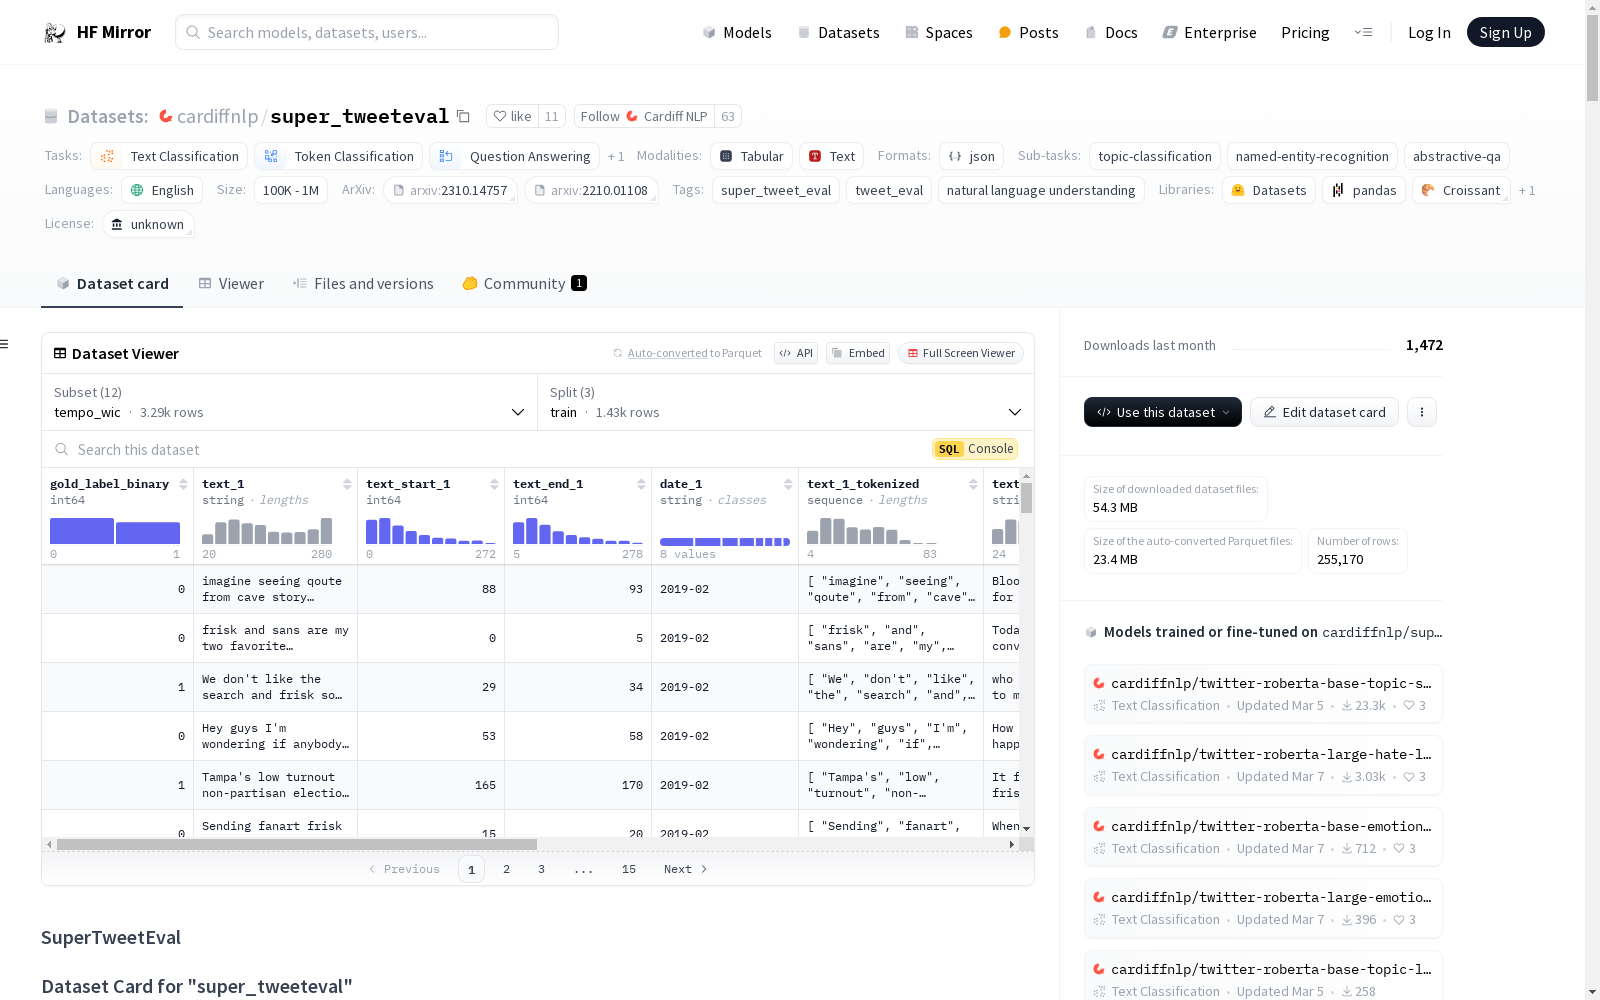Screen dimensions: 1600x1000
Task: Show the extra libraries +1
Action: (1526, 190)
